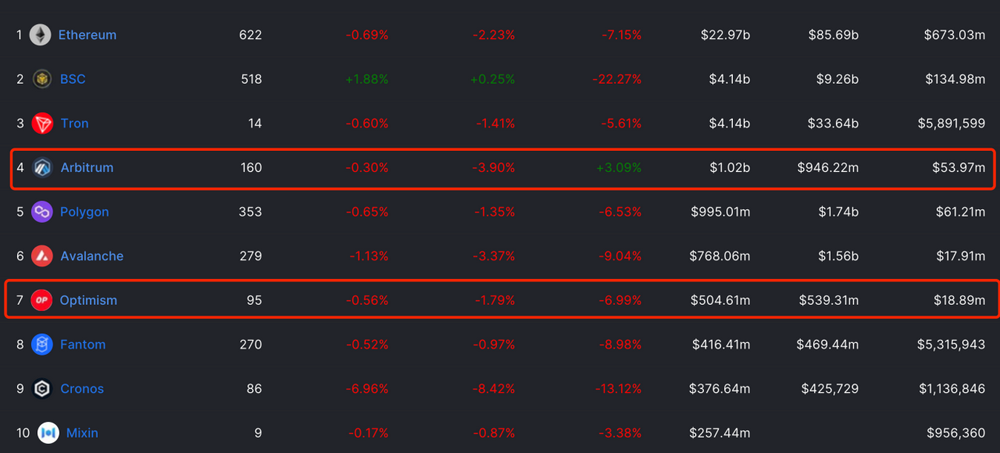Open the Fantom chain link
This screenshot has height=453, width=1000.
point(82,345)
